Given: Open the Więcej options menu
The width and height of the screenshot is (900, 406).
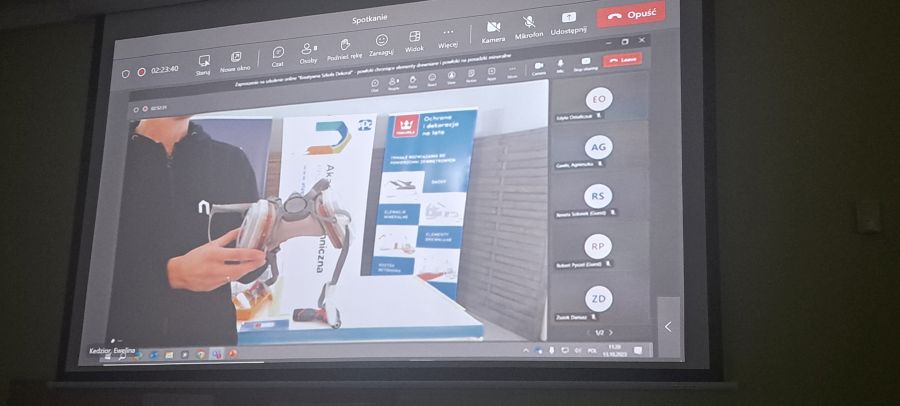Looking at the screenshot, I should 448,37.
